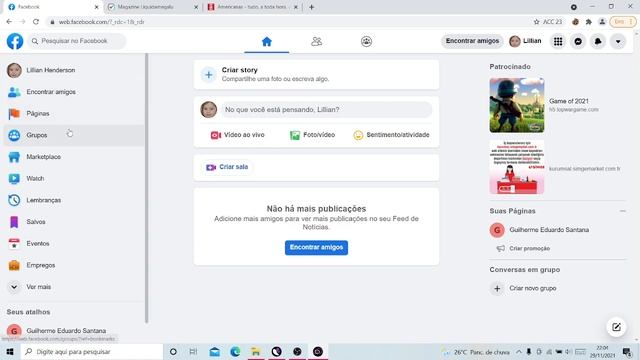The image size is (640, 360).
Task: Click the profile avatar next to post field
Action: tap(209, 109)
